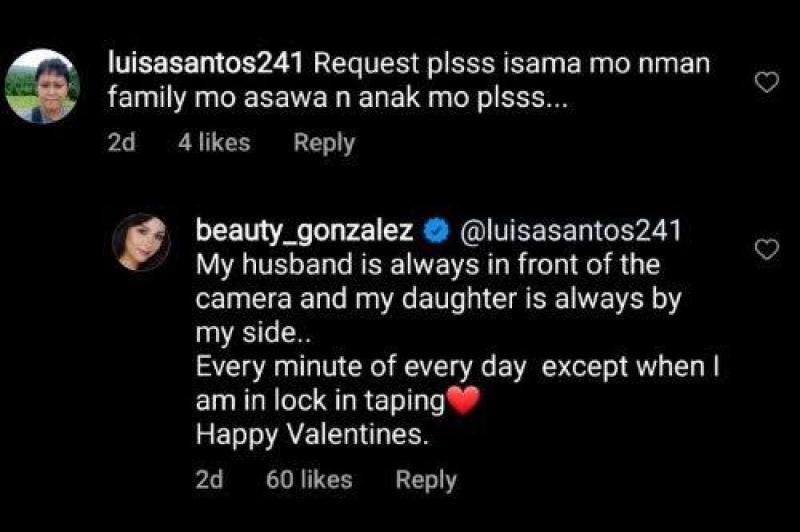Open beauty_gonzalez's profile picture

[140, 242]
